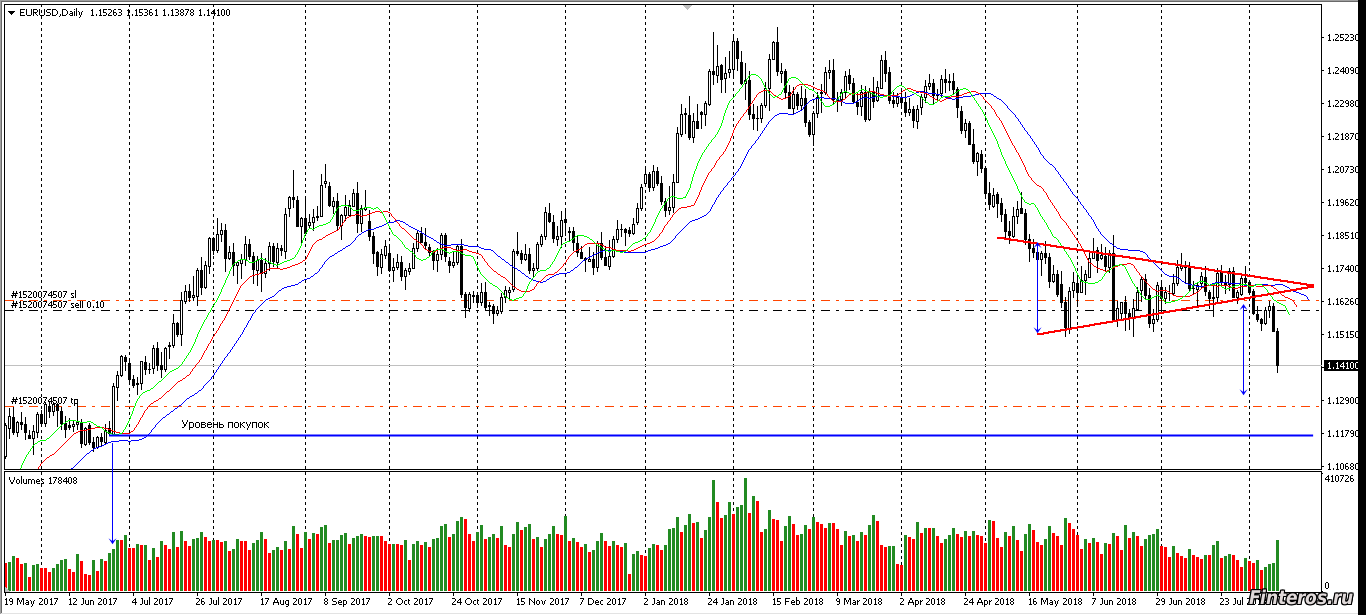This screenshot has height=615, width=1366.
Task: Click the tip of the red triangle pattern
Action: (1311, 285)
